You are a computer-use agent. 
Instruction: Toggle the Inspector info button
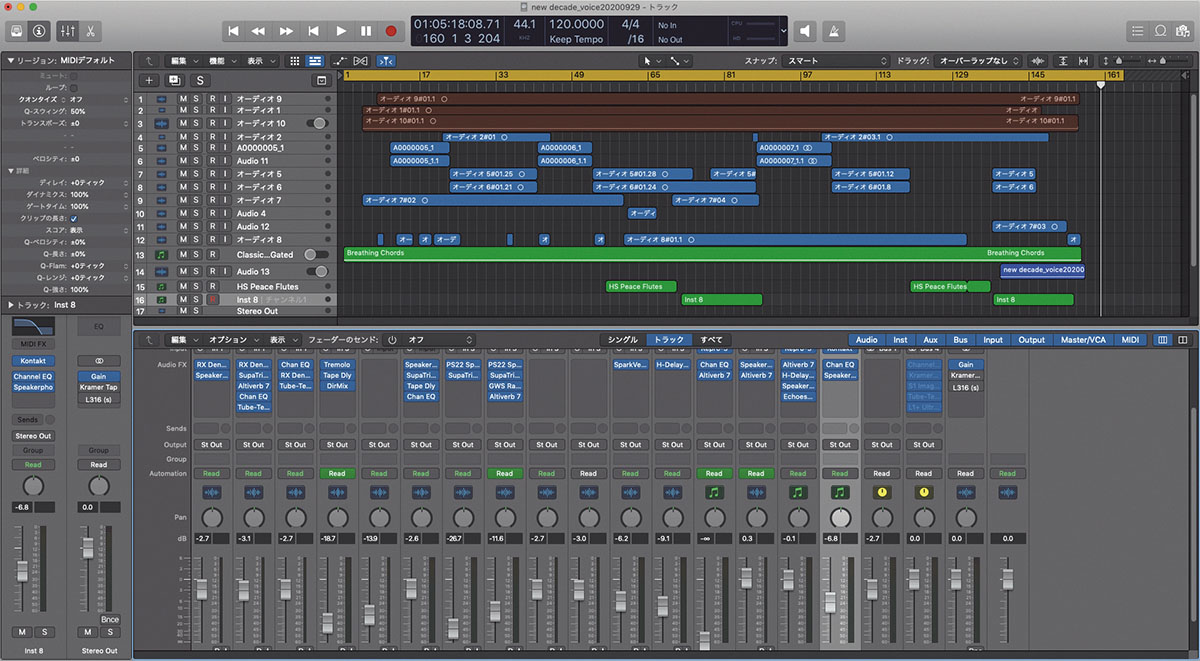point(39,31)
